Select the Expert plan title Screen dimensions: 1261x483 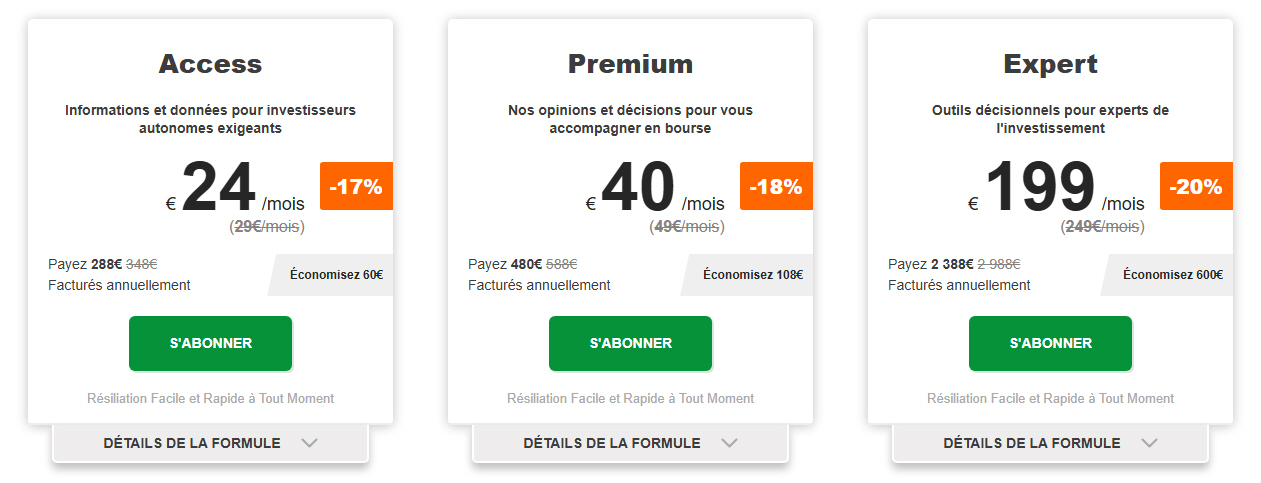pyautogui.click(x=1050, y=64)
